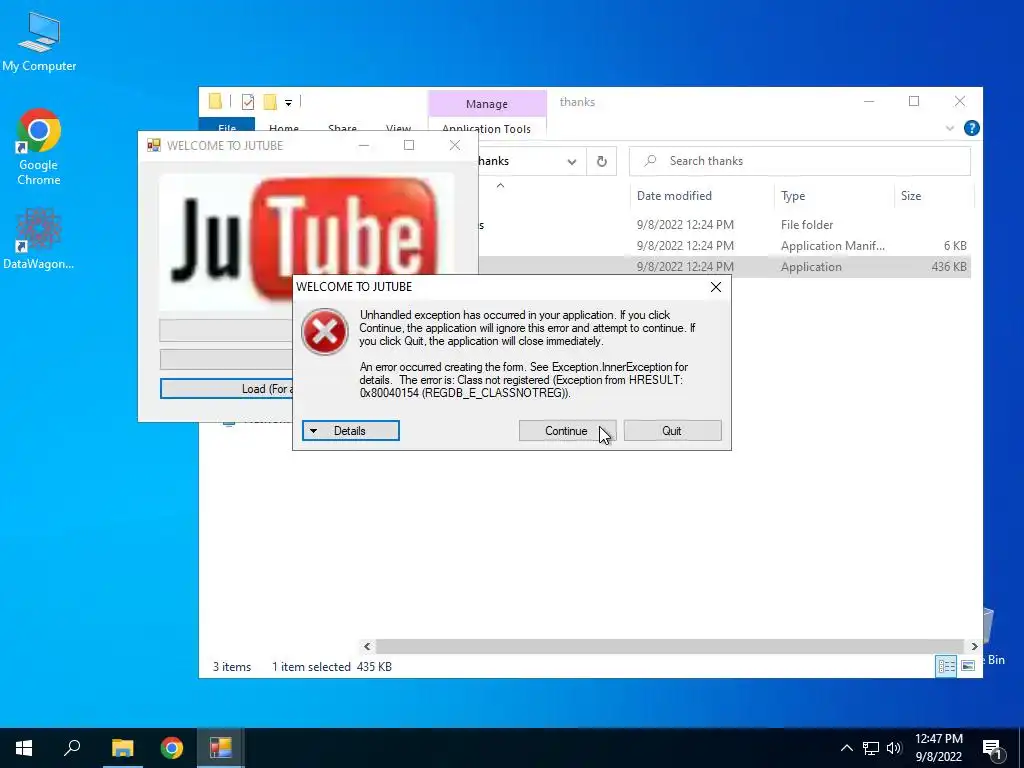The height and width of the screenshot is (768, 1024).
Task: Select the File folder row
Action: click(x=724, y=225)
